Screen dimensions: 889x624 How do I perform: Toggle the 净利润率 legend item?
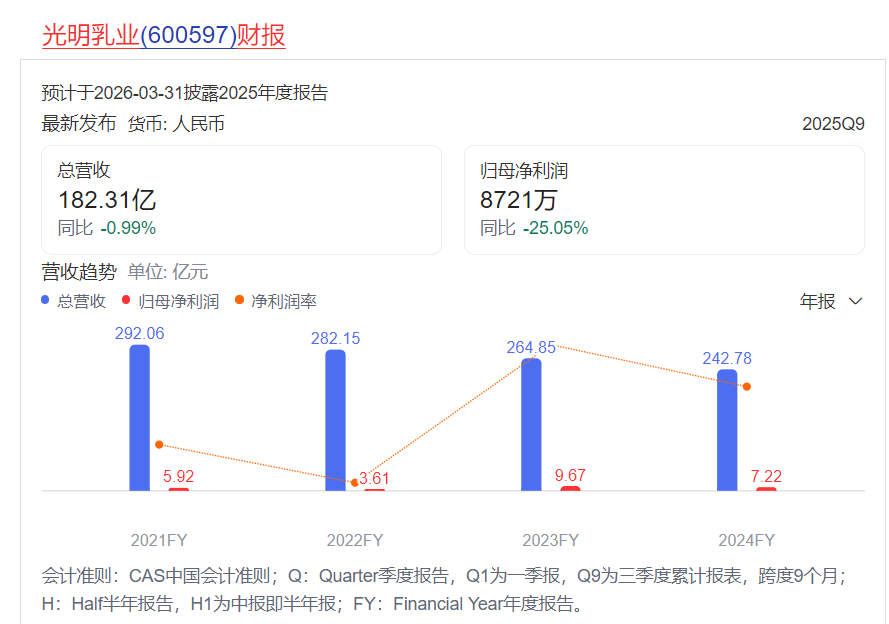276,301
